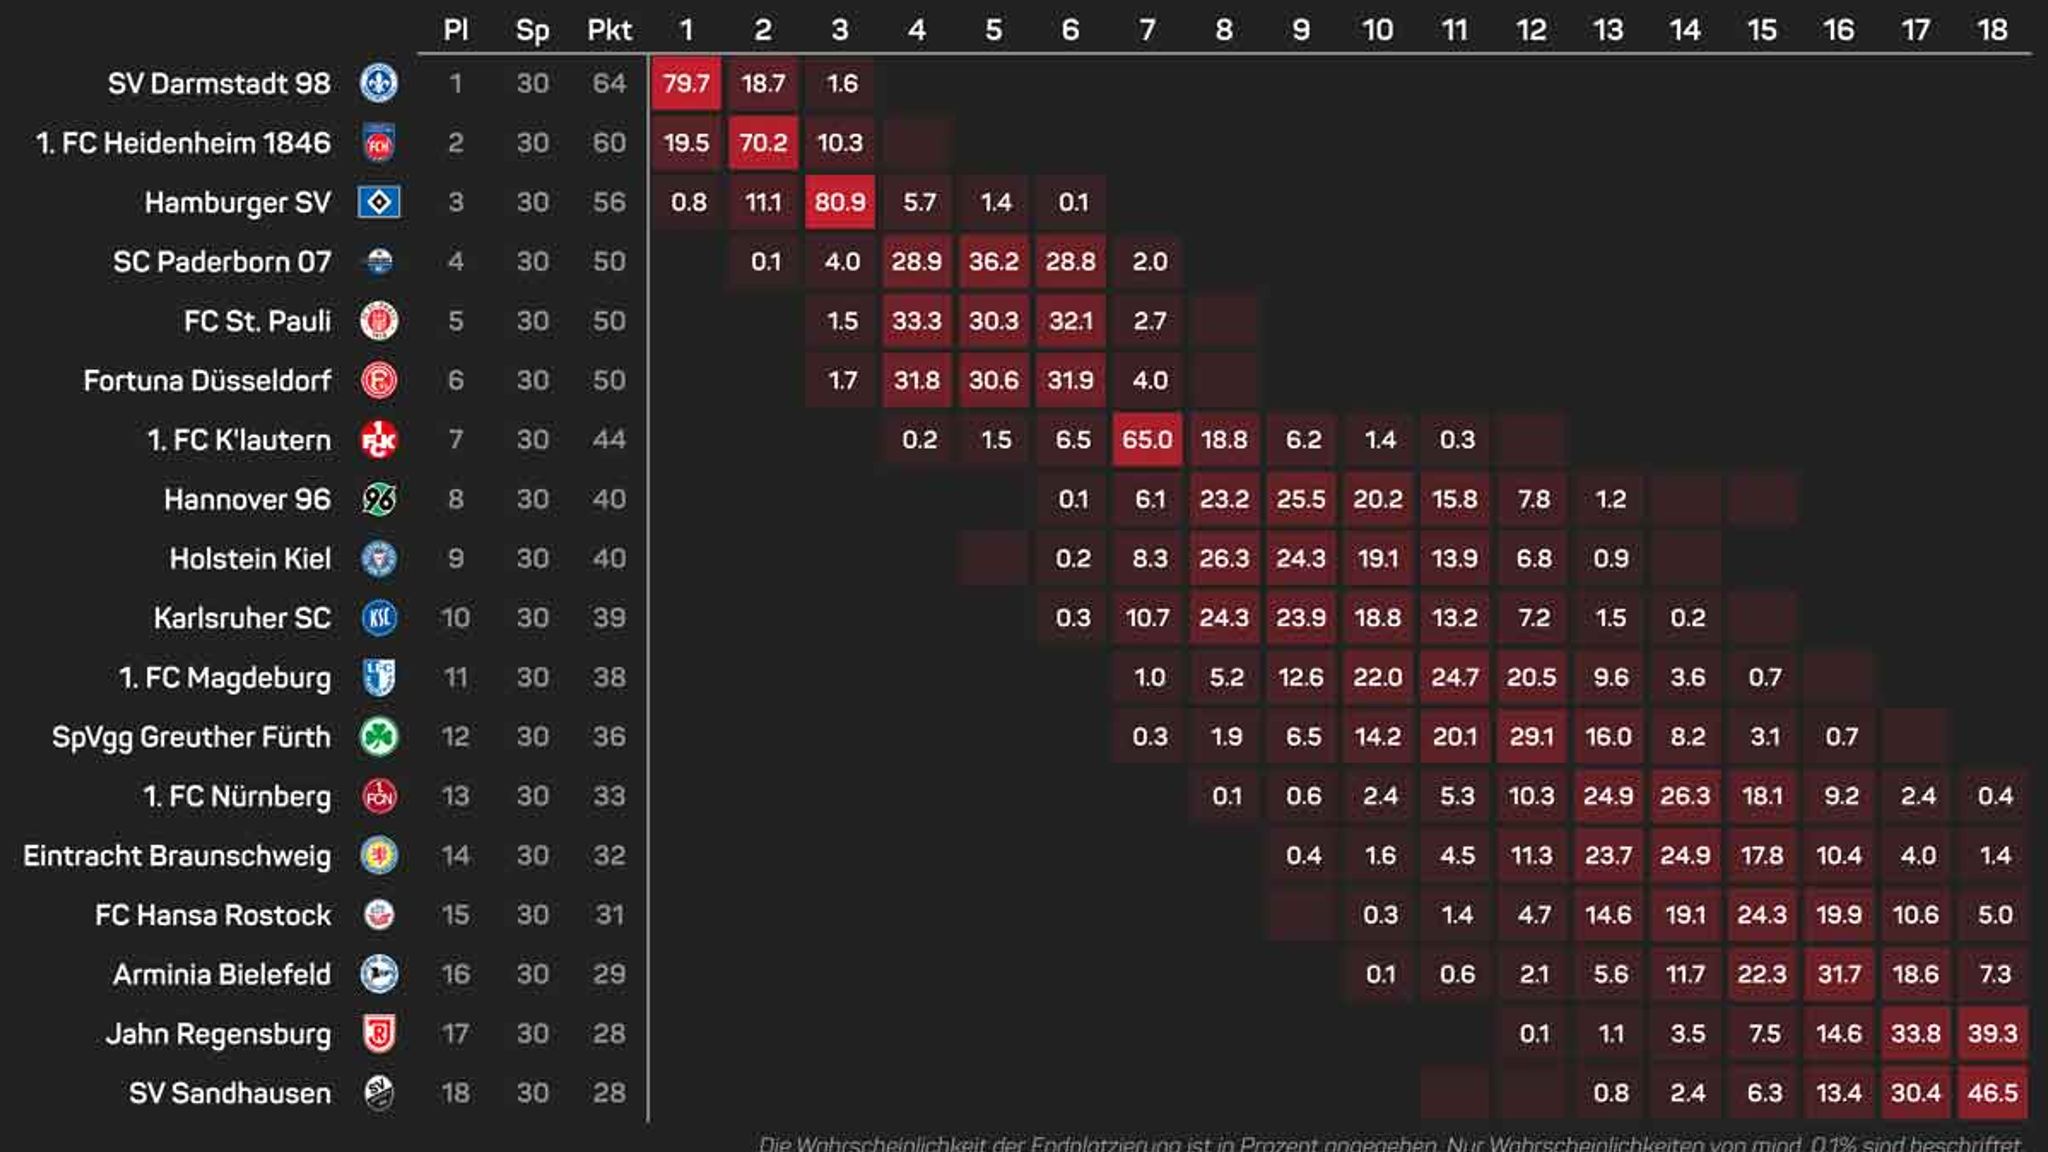
Task: Click the 80.9 probability cell for Hamburger SV
Action: pyautogui.click(x=840, y=202)
